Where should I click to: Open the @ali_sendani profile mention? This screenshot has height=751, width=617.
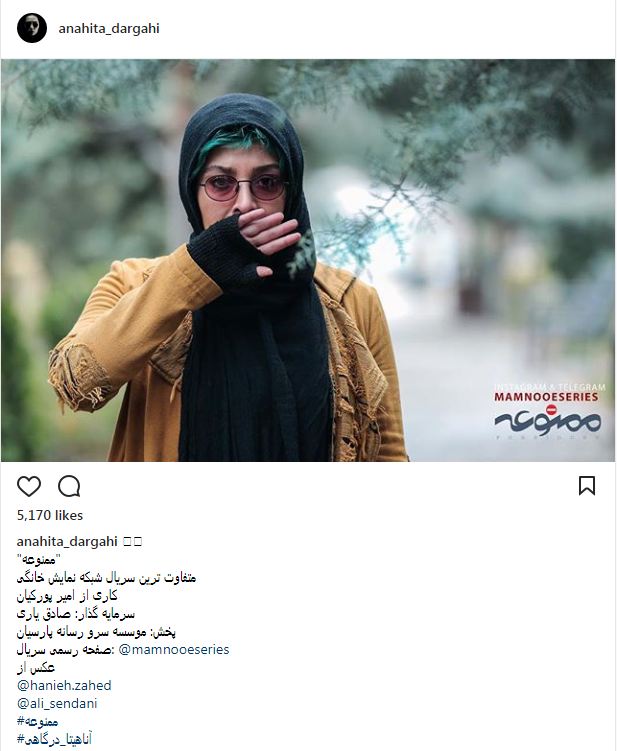point(57,704)
